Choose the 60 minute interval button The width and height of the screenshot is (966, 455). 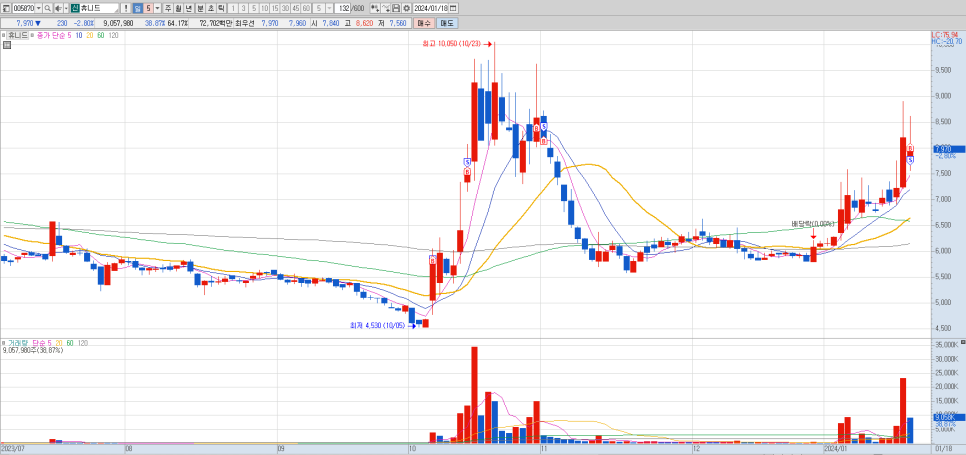(x=306, y=8)
